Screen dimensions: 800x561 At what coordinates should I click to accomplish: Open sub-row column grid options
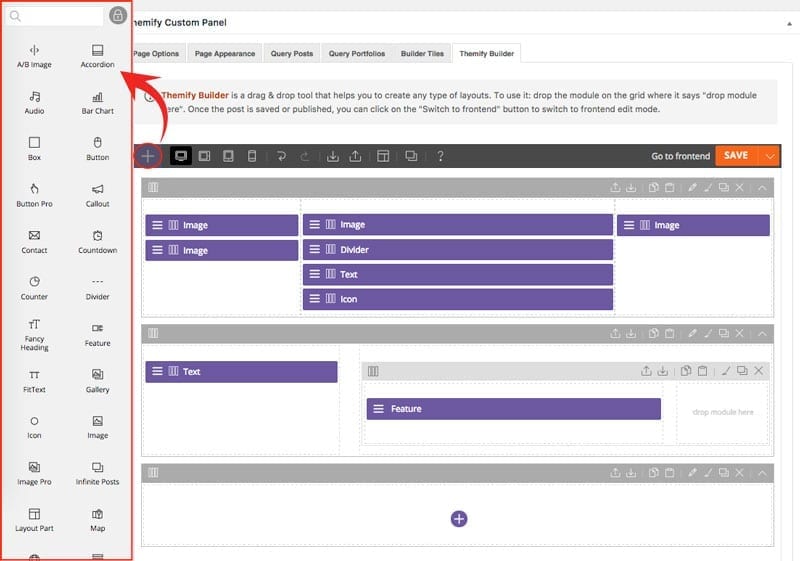tap(373, 371)
